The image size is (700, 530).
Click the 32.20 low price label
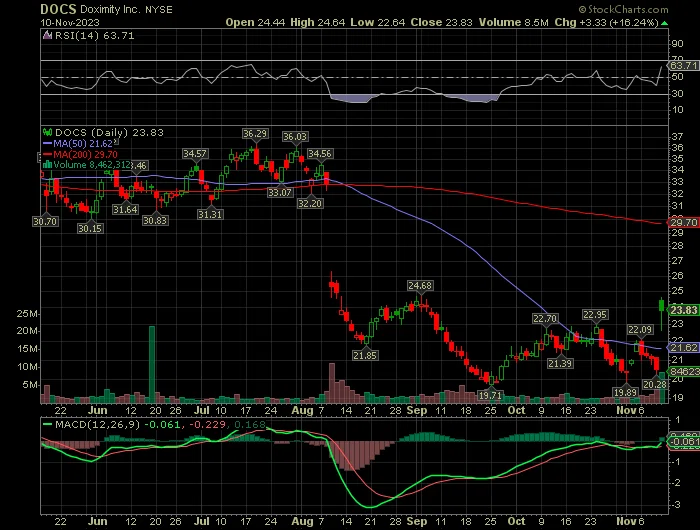click(310, 203)
